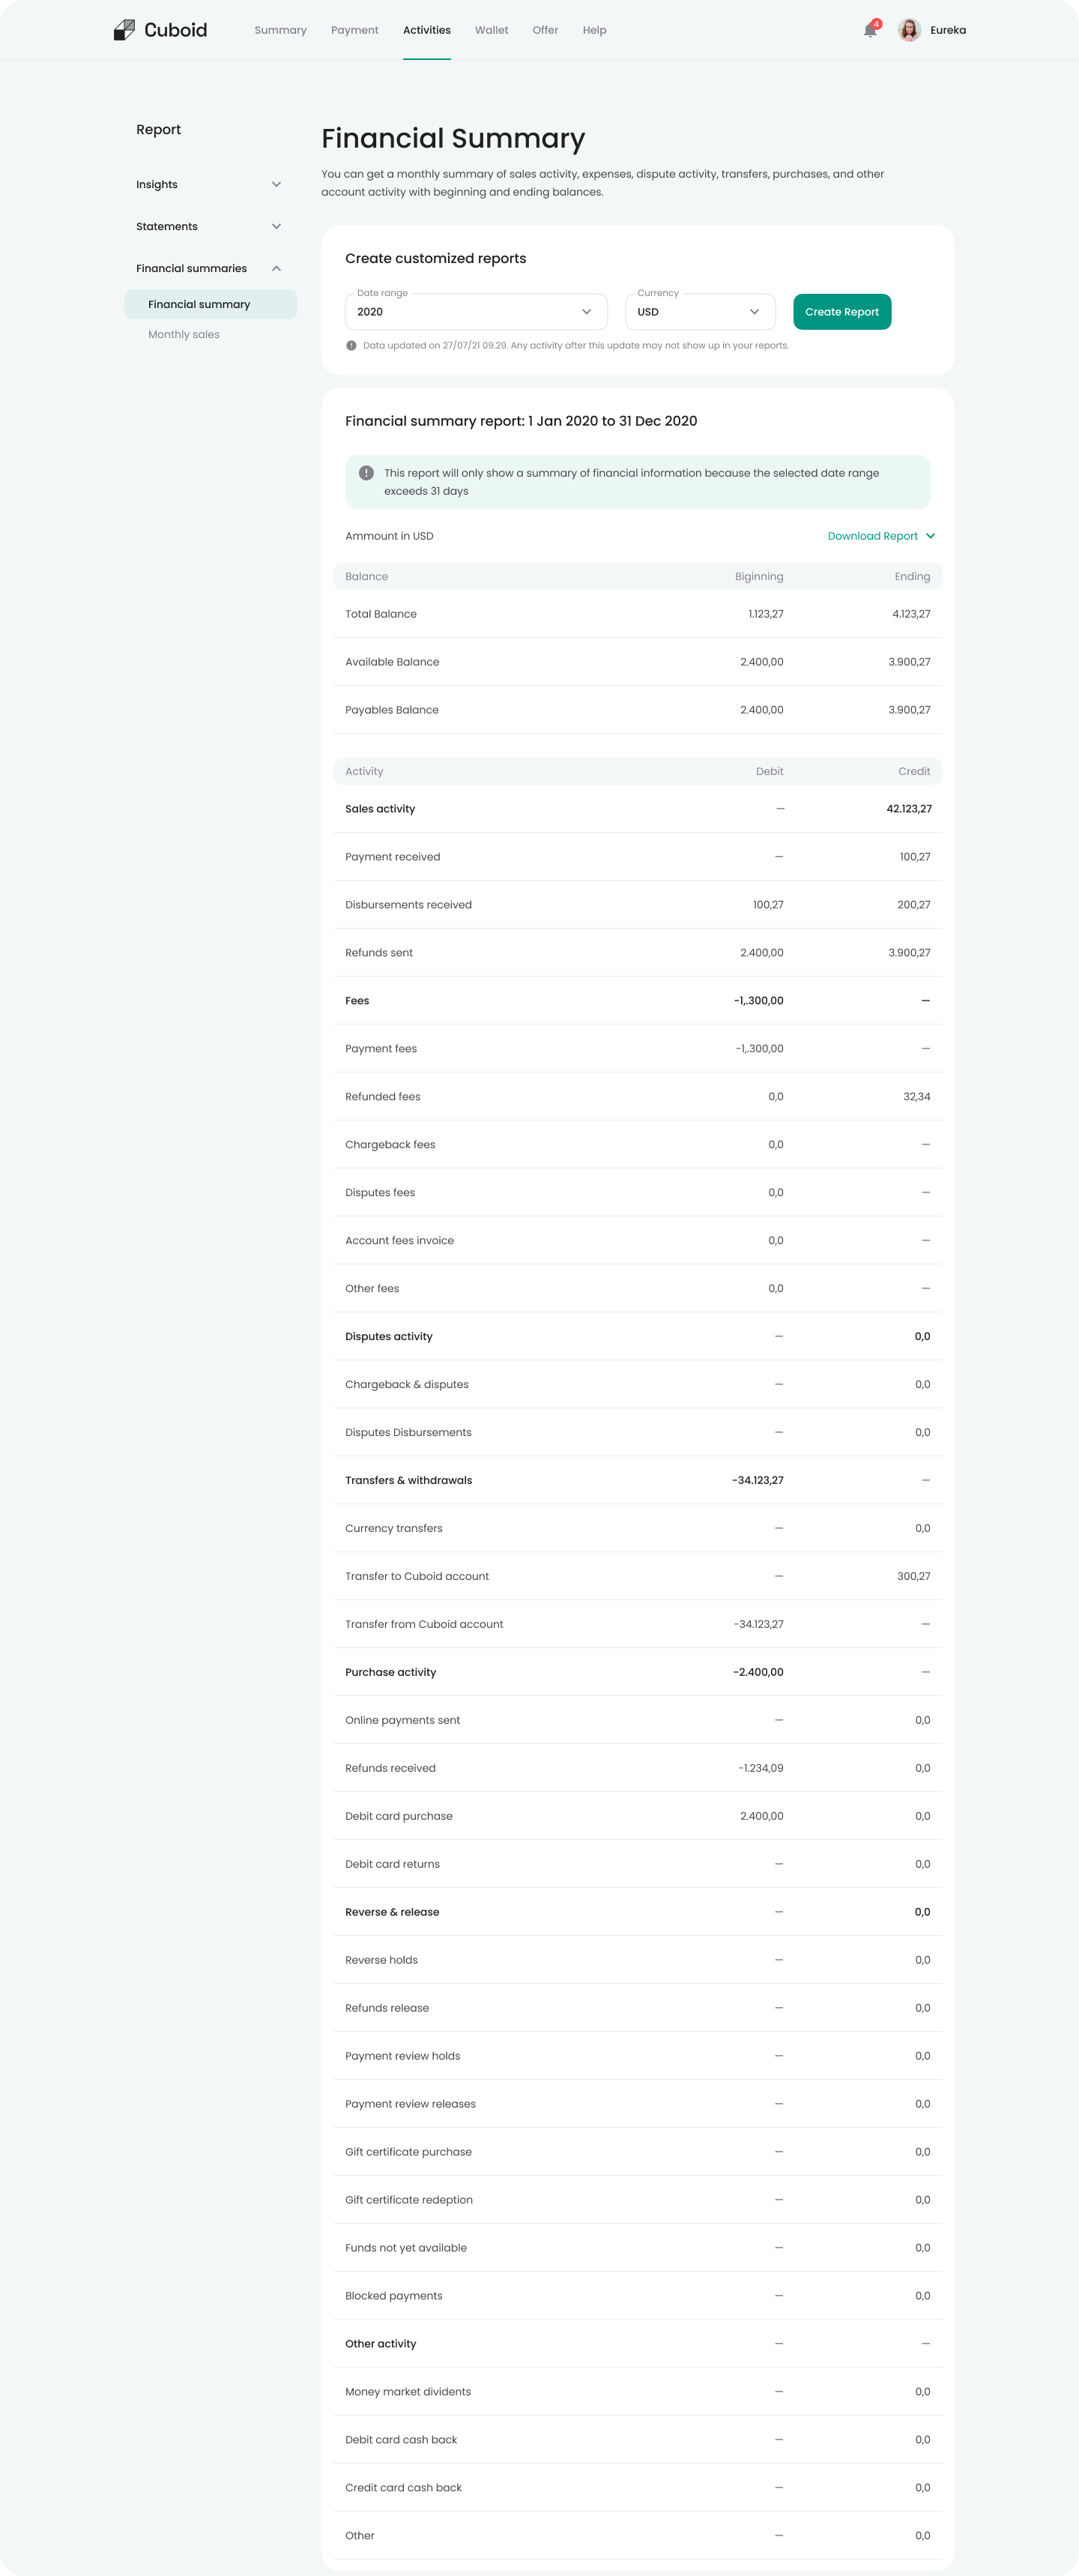Click the Cuboid logo icon
This screenshot has height=2576, width=1079.
[124, 29]
